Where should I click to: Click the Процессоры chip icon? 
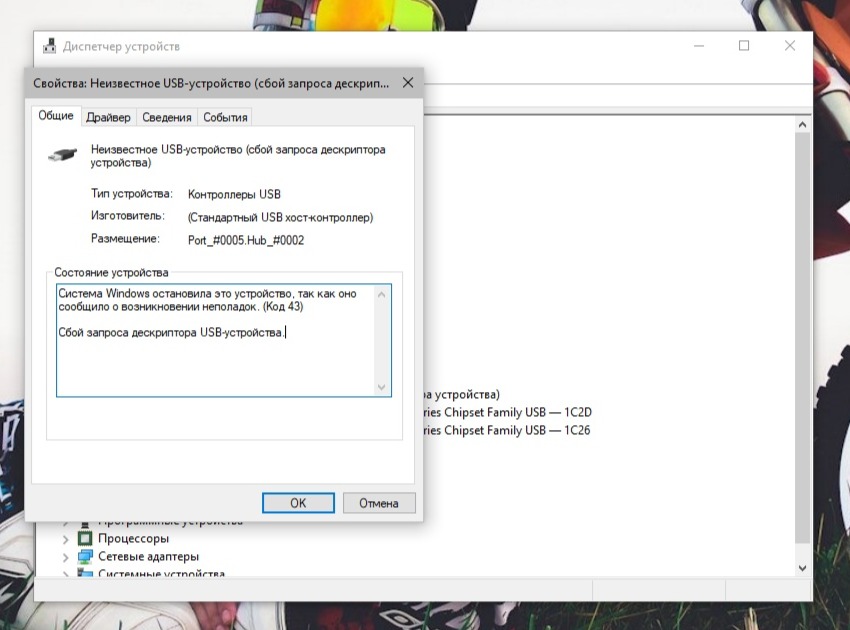click(85, 538)
